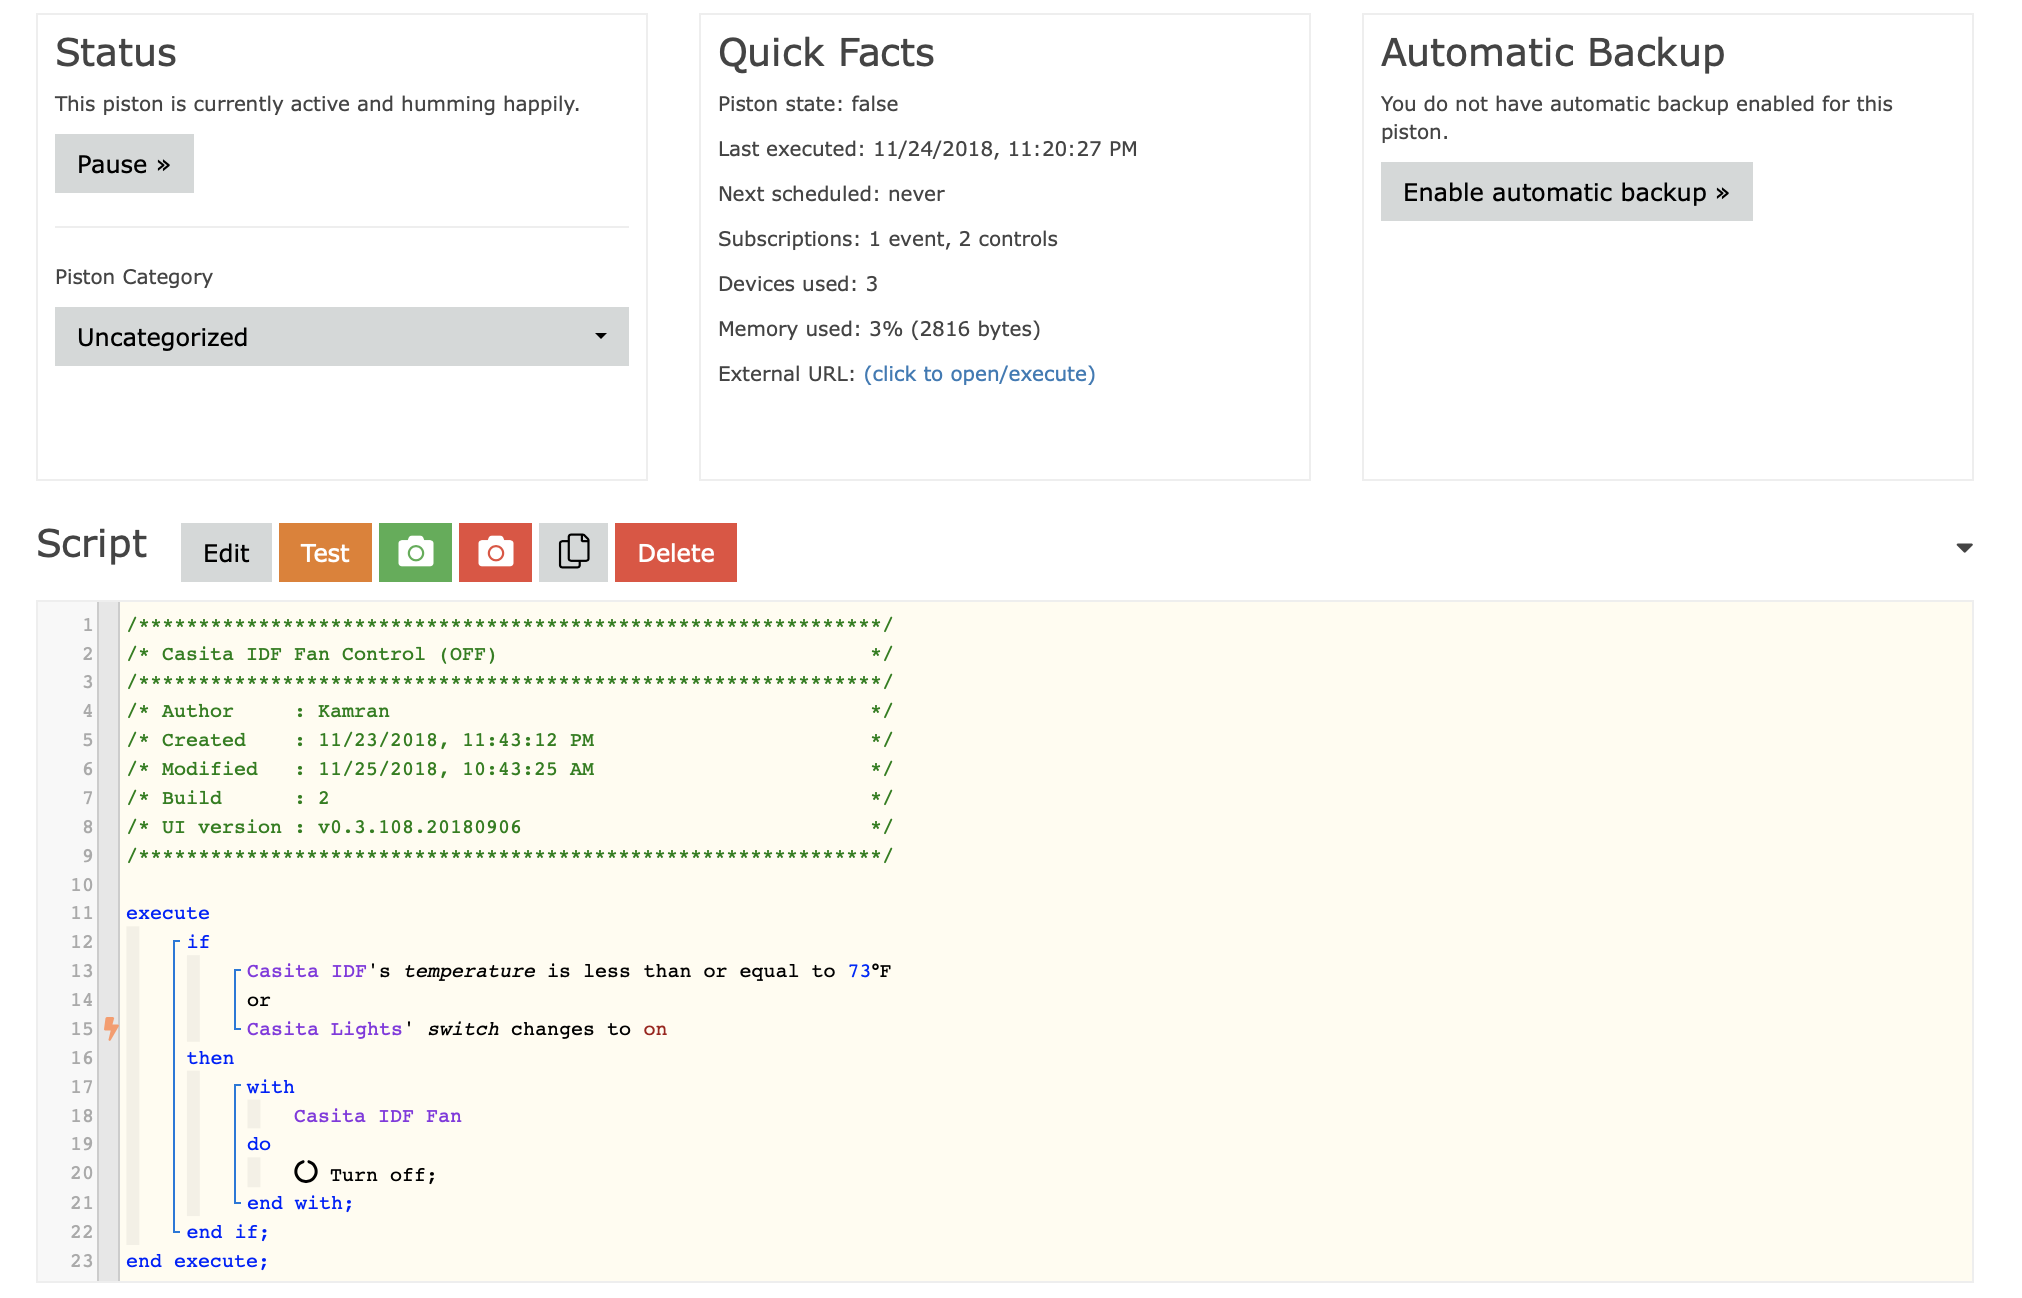Edit the piston script
The height and width of the screenshot is (1298, 2022).
pos(226,552)
